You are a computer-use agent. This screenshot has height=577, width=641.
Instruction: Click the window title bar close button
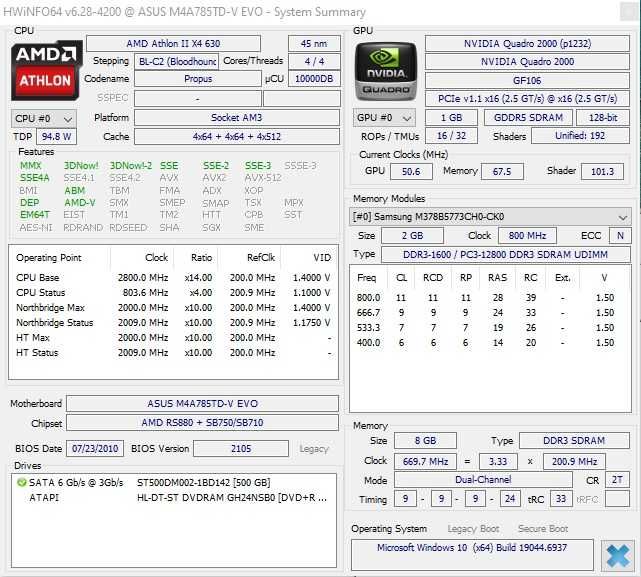(x=630, y=12)
